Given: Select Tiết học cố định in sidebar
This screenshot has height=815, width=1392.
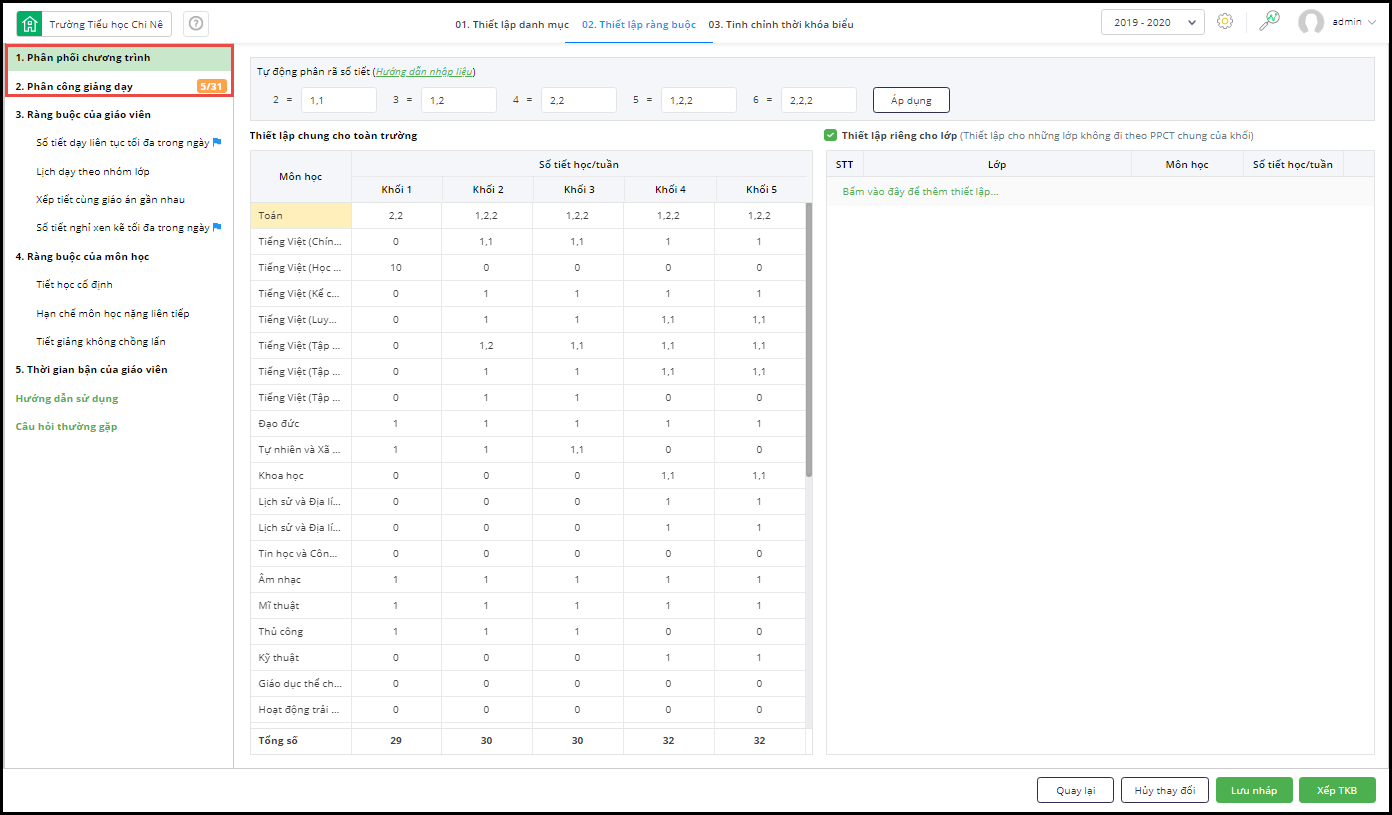Looking at the screenshot, I should tap(73, 285).
